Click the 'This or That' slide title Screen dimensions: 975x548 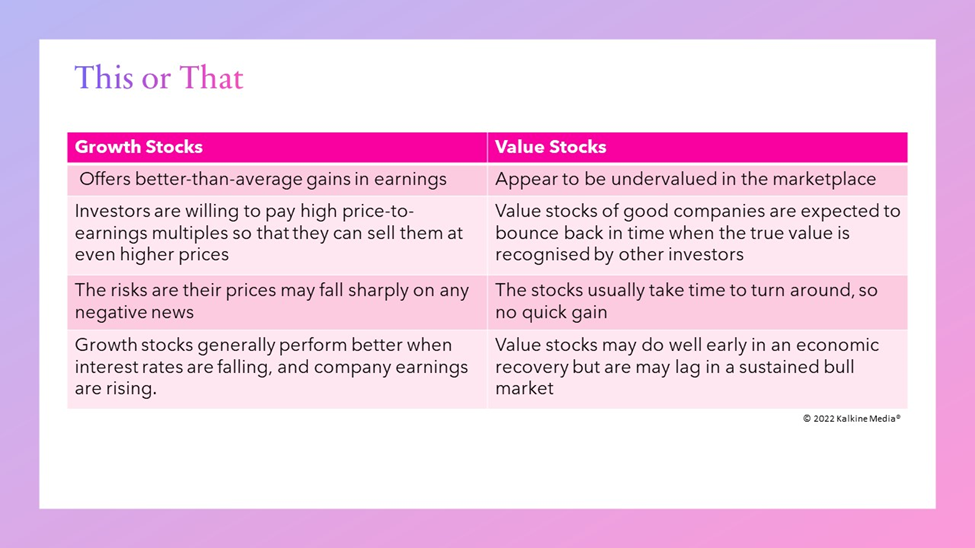tap(159, 78)
